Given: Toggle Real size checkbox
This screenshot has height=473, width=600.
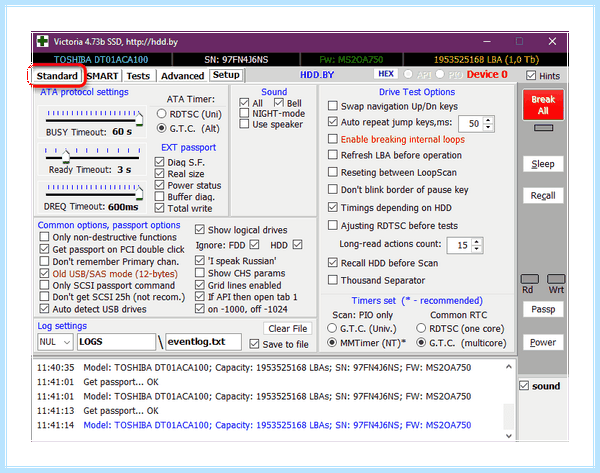Looking at the screenshot, I should (x=160, y=173).
